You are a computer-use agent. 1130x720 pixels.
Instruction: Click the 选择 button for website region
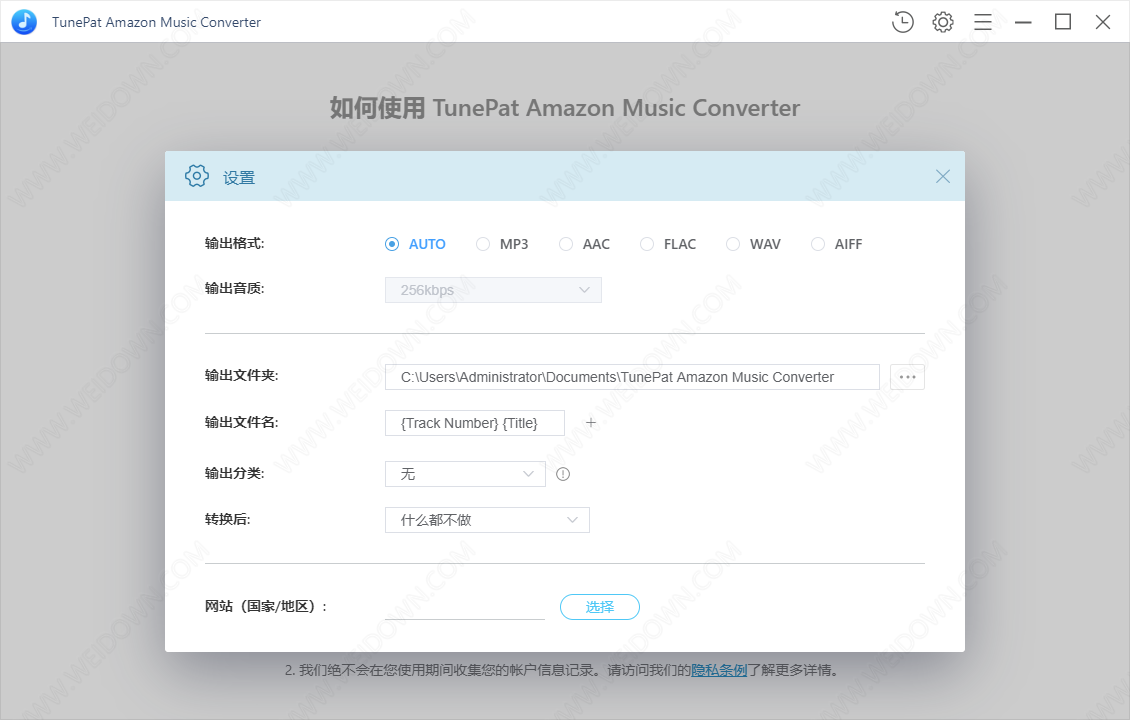click(x=600, y=607)
